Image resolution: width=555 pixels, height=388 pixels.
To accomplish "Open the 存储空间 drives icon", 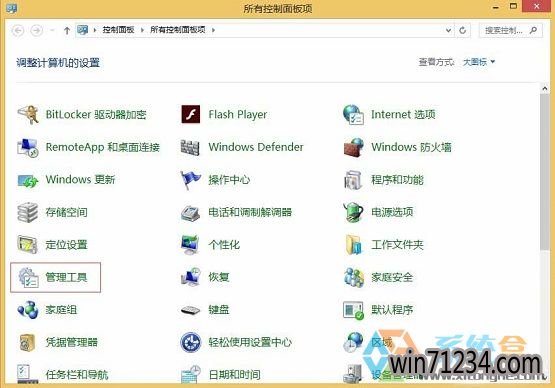I will coord(28,212).
